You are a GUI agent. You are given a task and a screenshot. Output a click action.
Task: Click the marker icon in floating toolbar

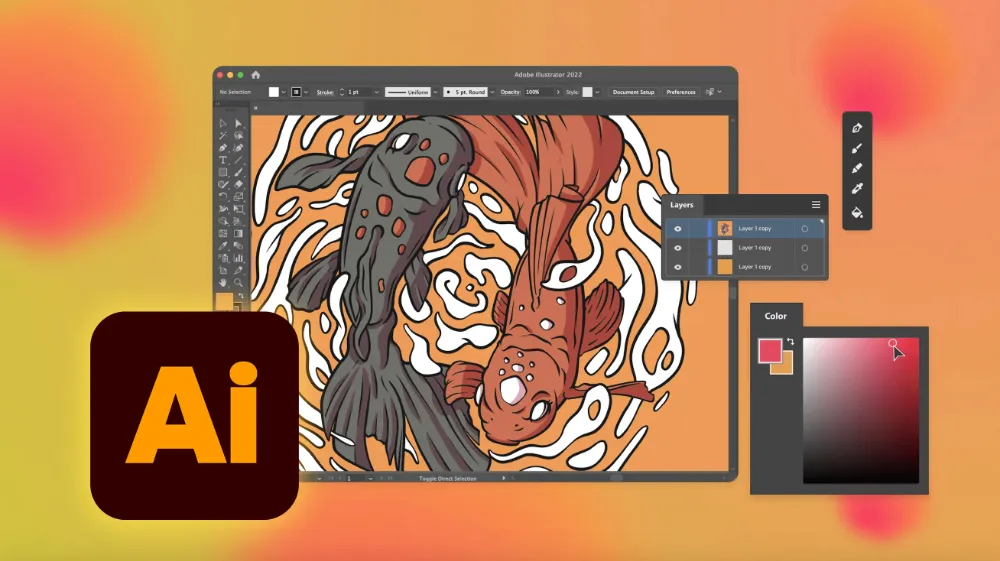857,168
